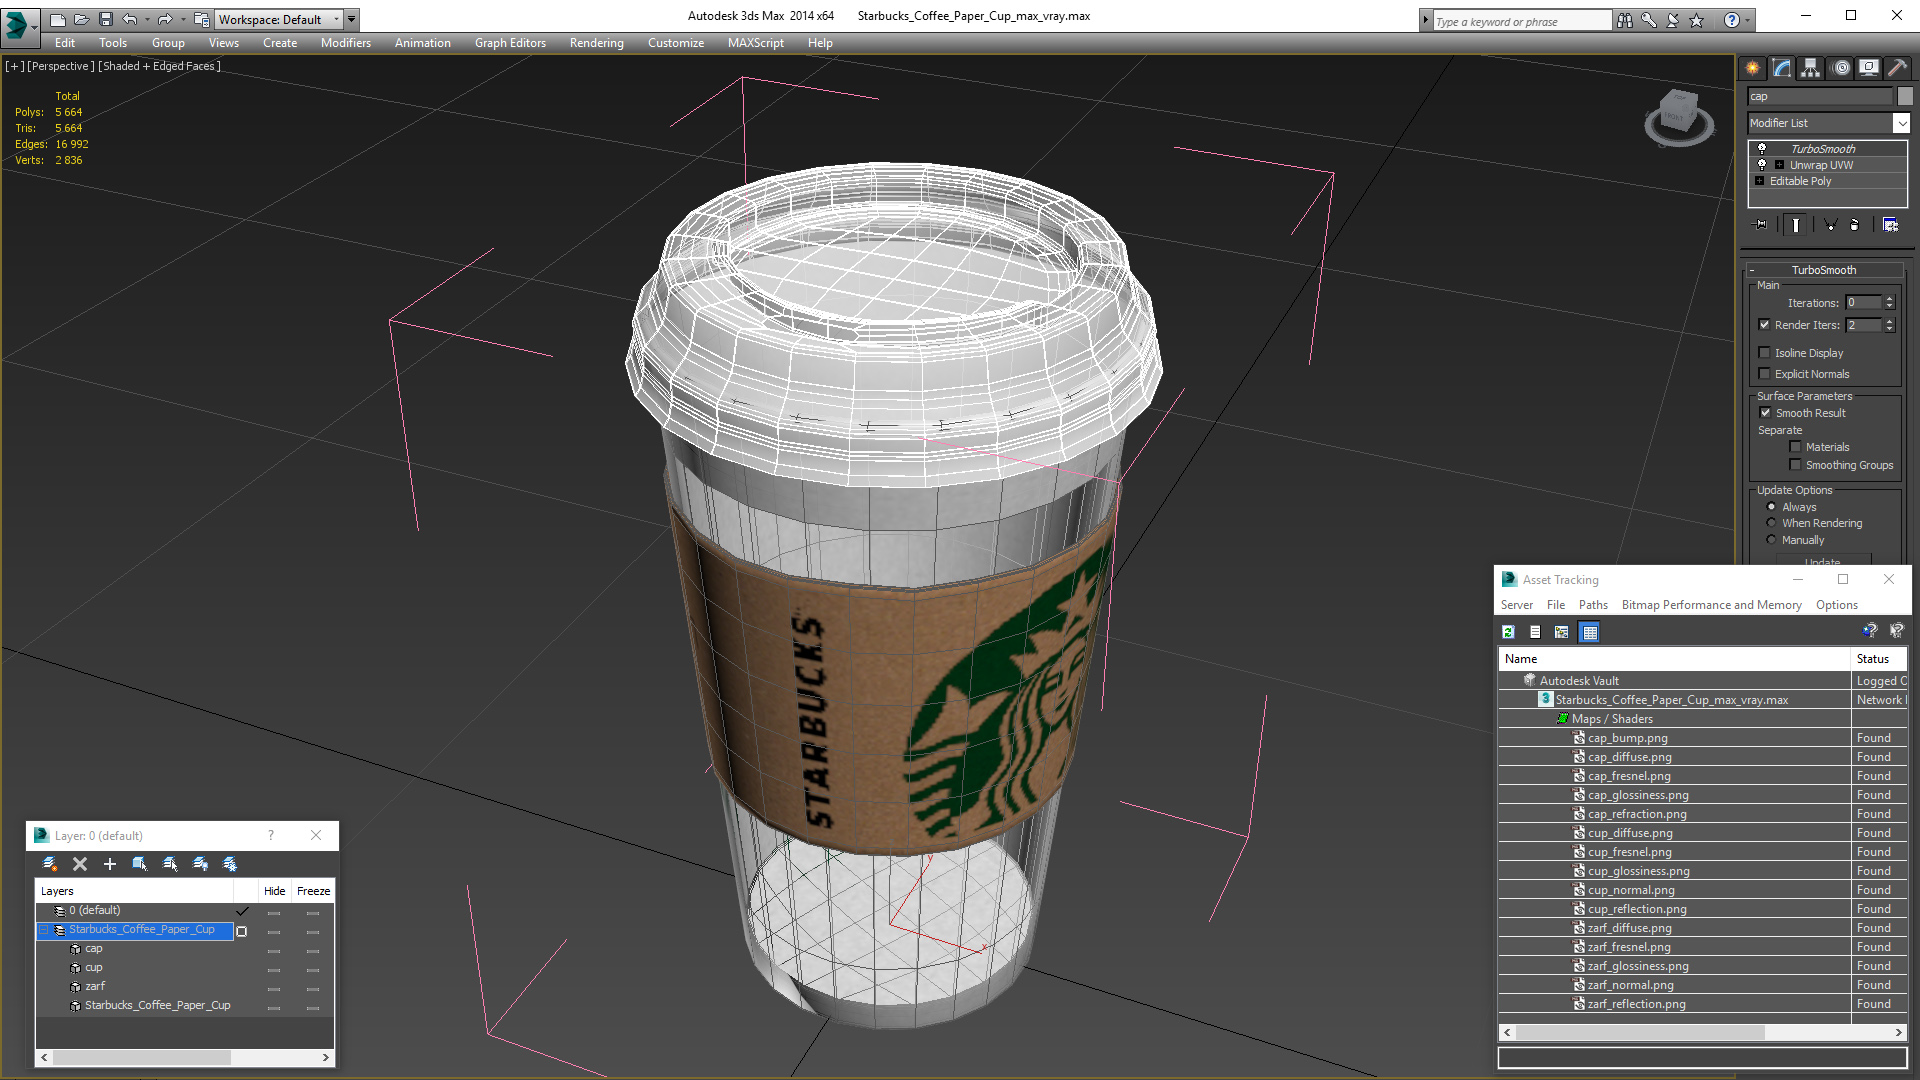This screenshot has width=1920, height=1080.
Task: Collapse Starbucks_Coffee_Paper_Cup layer tree
Action: tap(44, 930)
